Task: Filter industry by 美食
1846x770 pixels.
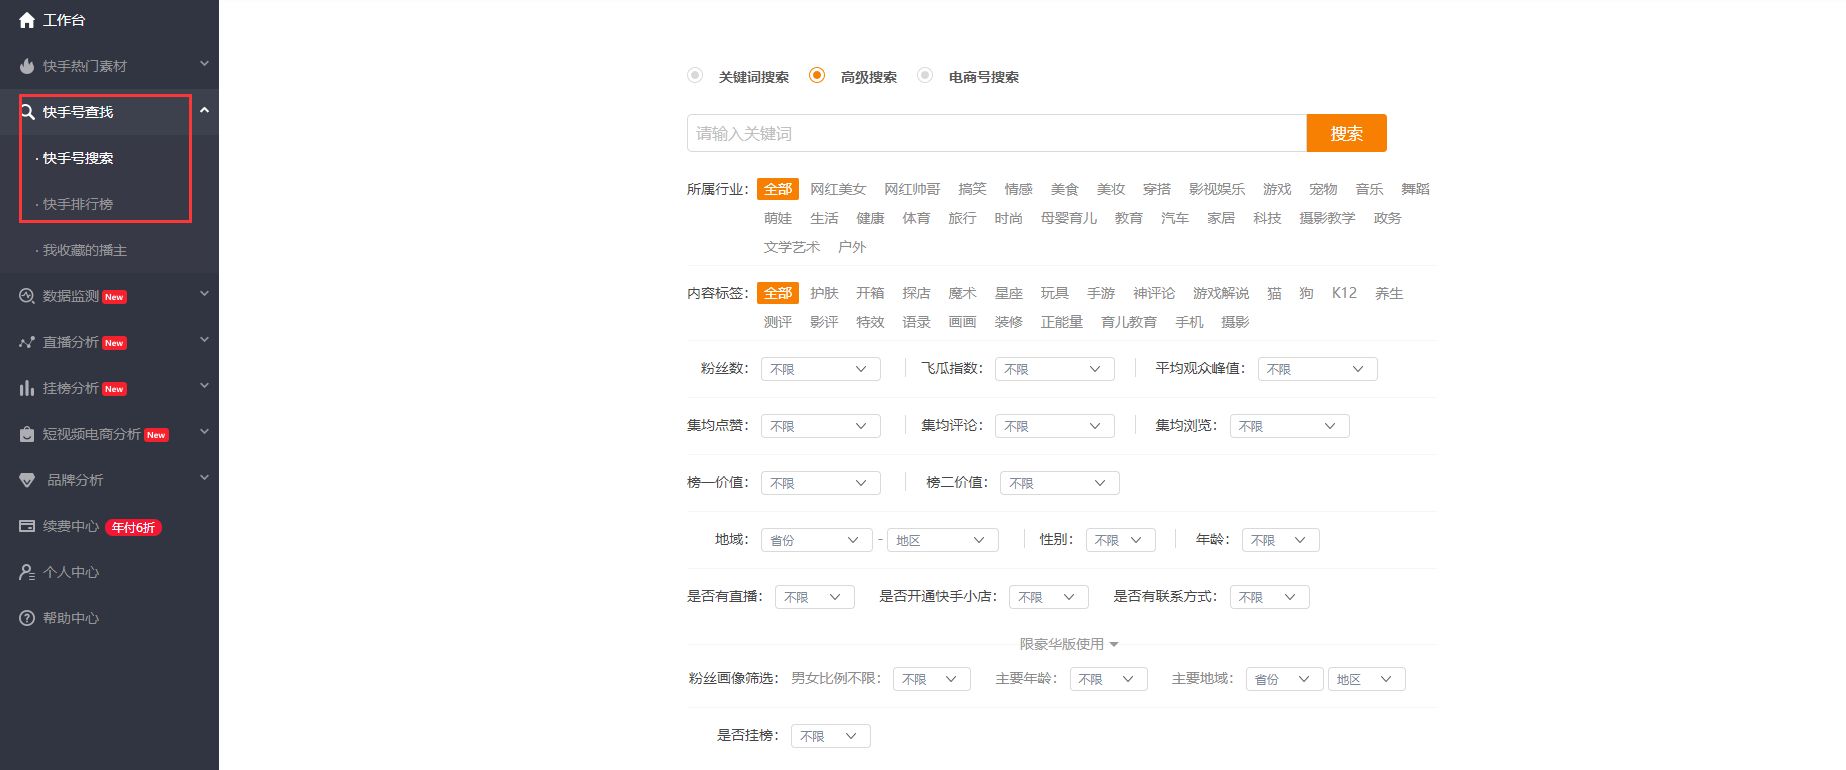Action: pyautogui.click(x=1065, y=189)
